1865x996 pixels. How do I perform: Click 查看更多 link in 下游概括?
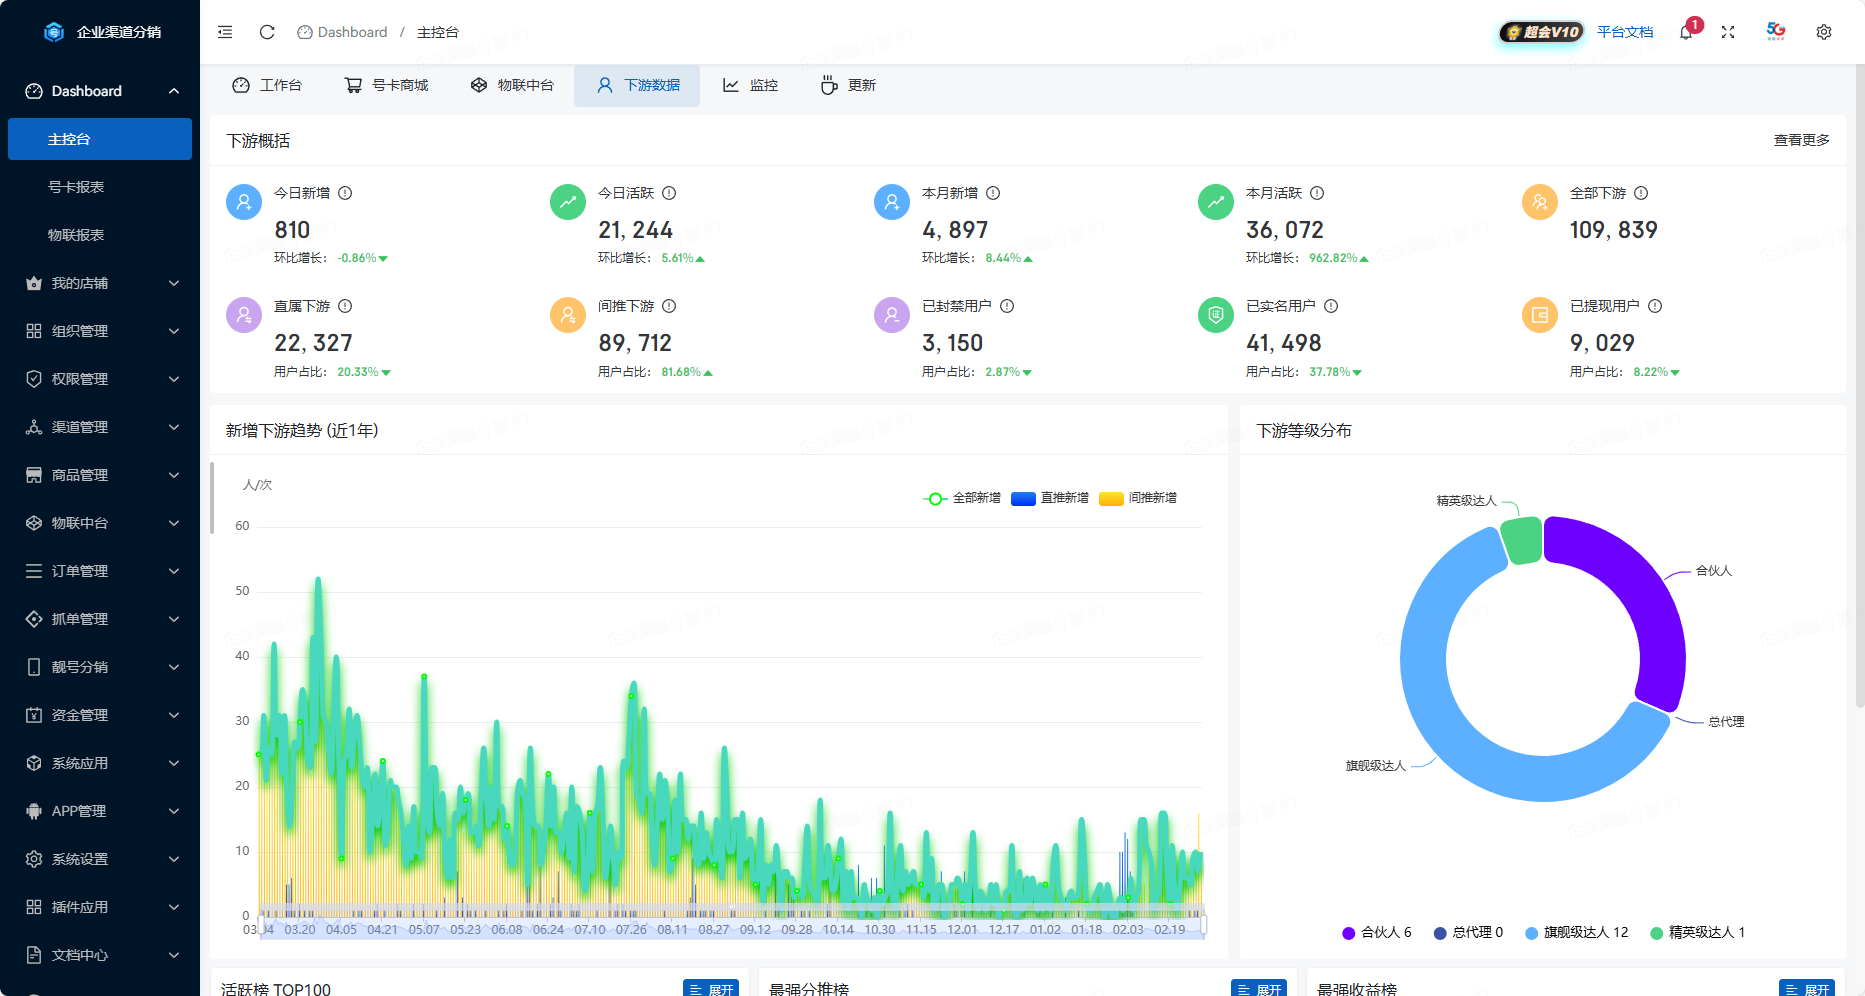click(1801, 140)
